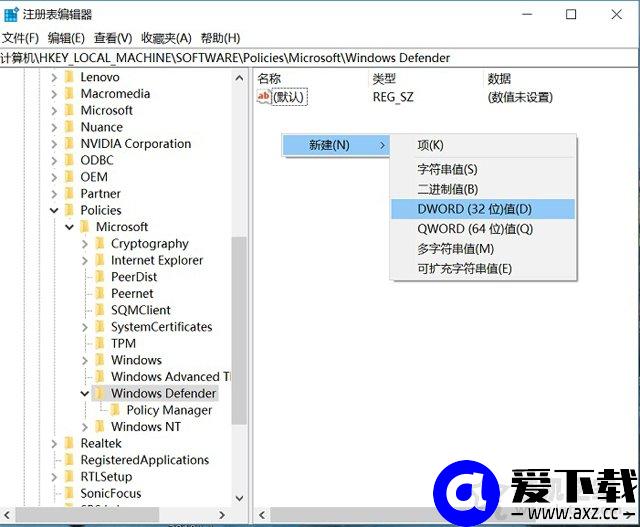Screen dimensions: 640x527
Task: Click the right pane horizontal scroll left arrow
Action: 262,515
